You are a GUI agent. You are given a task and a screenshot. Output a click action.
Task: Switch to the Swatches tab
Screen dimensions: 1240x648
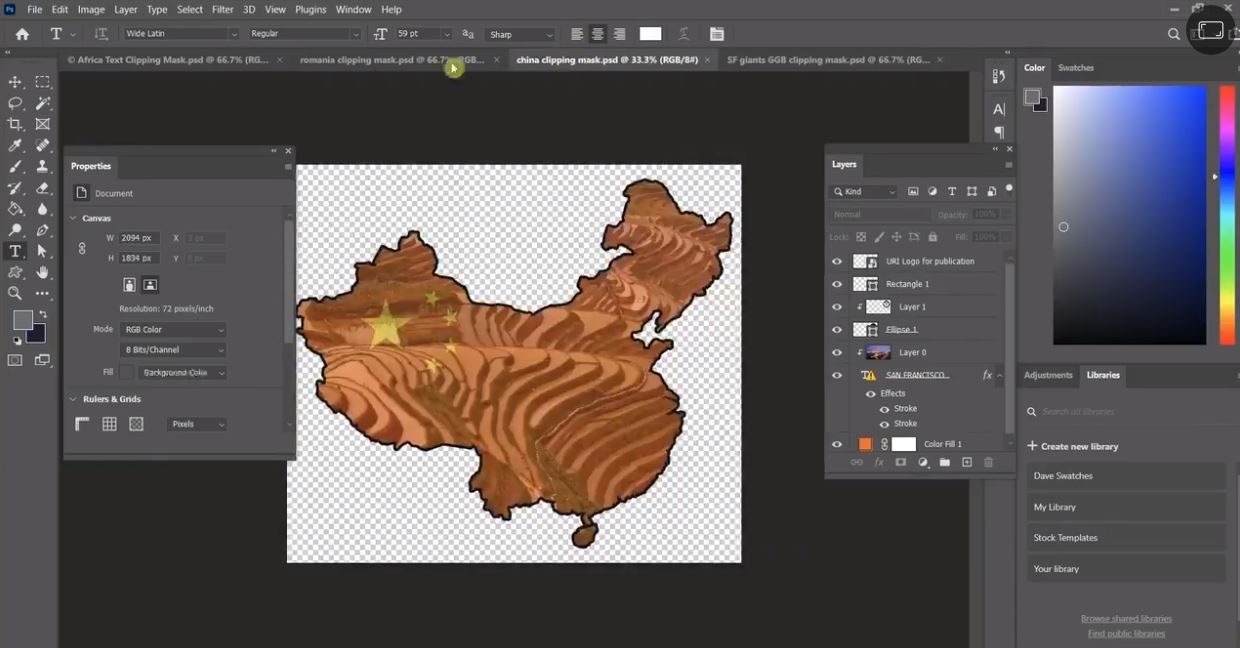click(1076, 68)
